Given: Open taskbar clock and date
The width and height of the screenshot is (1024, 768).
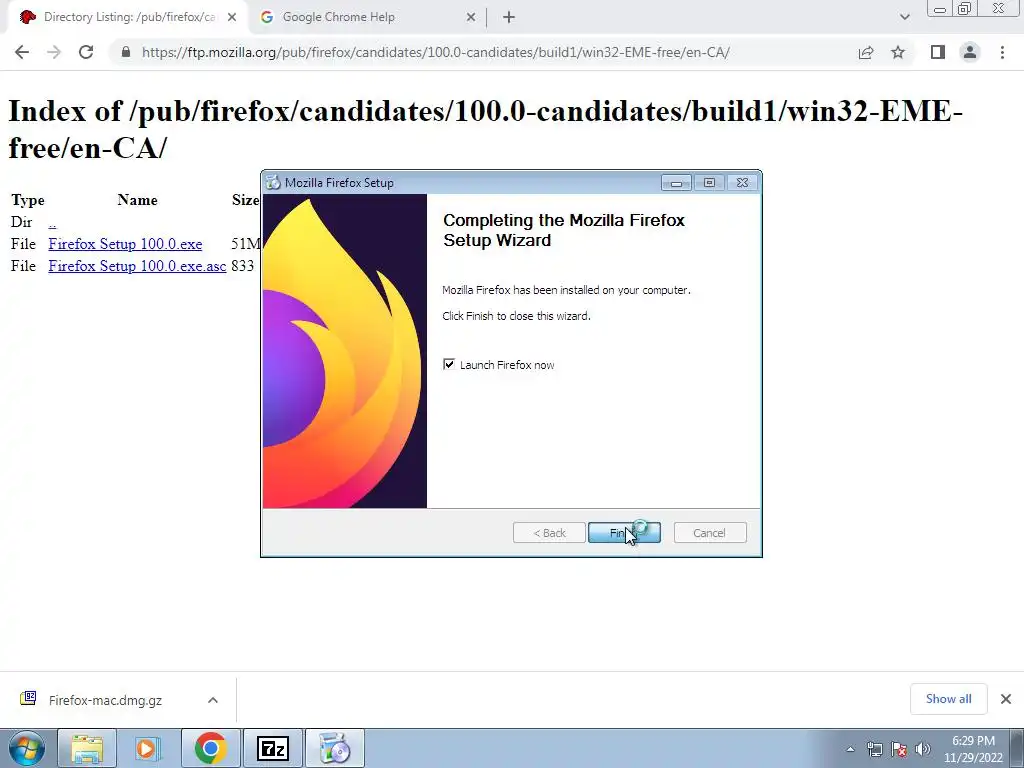Looking at the screenshot, I should (973, 749).
